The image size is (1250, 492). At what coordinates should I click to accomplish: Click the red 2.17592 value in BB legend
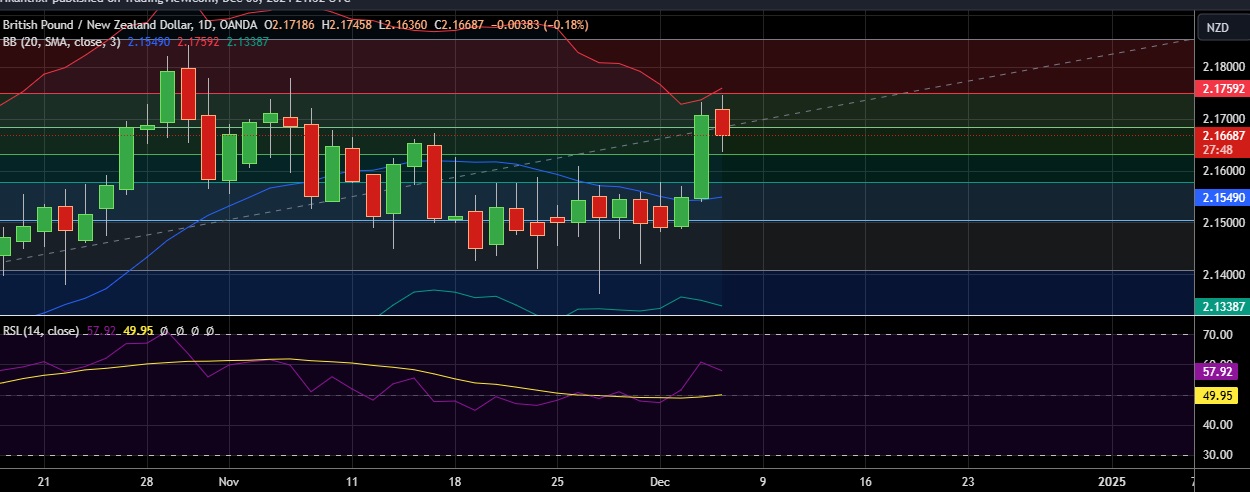[x=197, y=42]
